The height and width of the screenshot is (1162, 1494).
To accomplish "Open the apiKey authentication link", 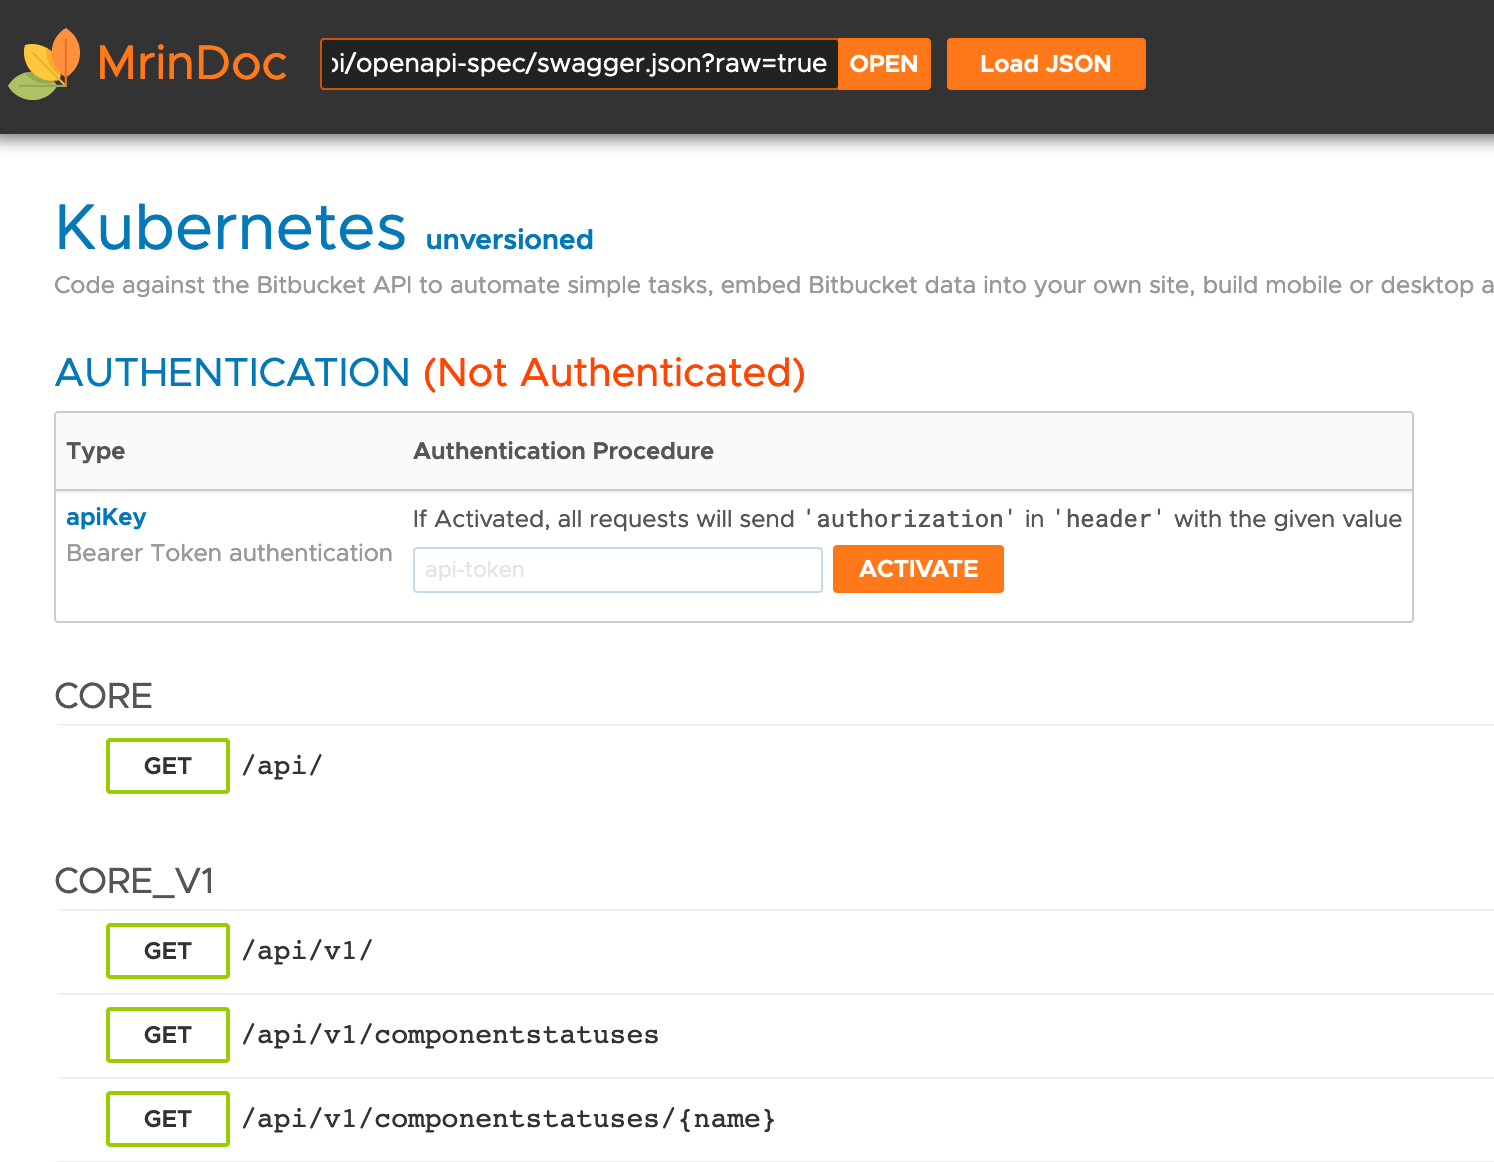I will (106, 517).
